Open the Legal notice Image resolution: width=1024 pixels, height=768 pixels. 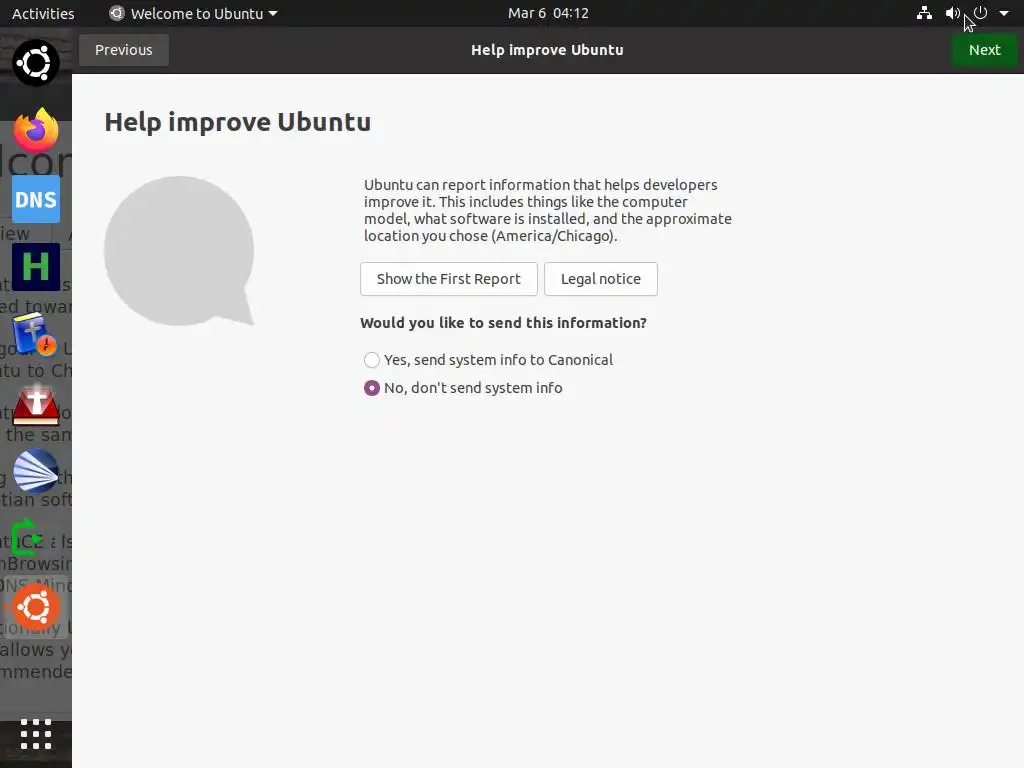coord(601,279)
